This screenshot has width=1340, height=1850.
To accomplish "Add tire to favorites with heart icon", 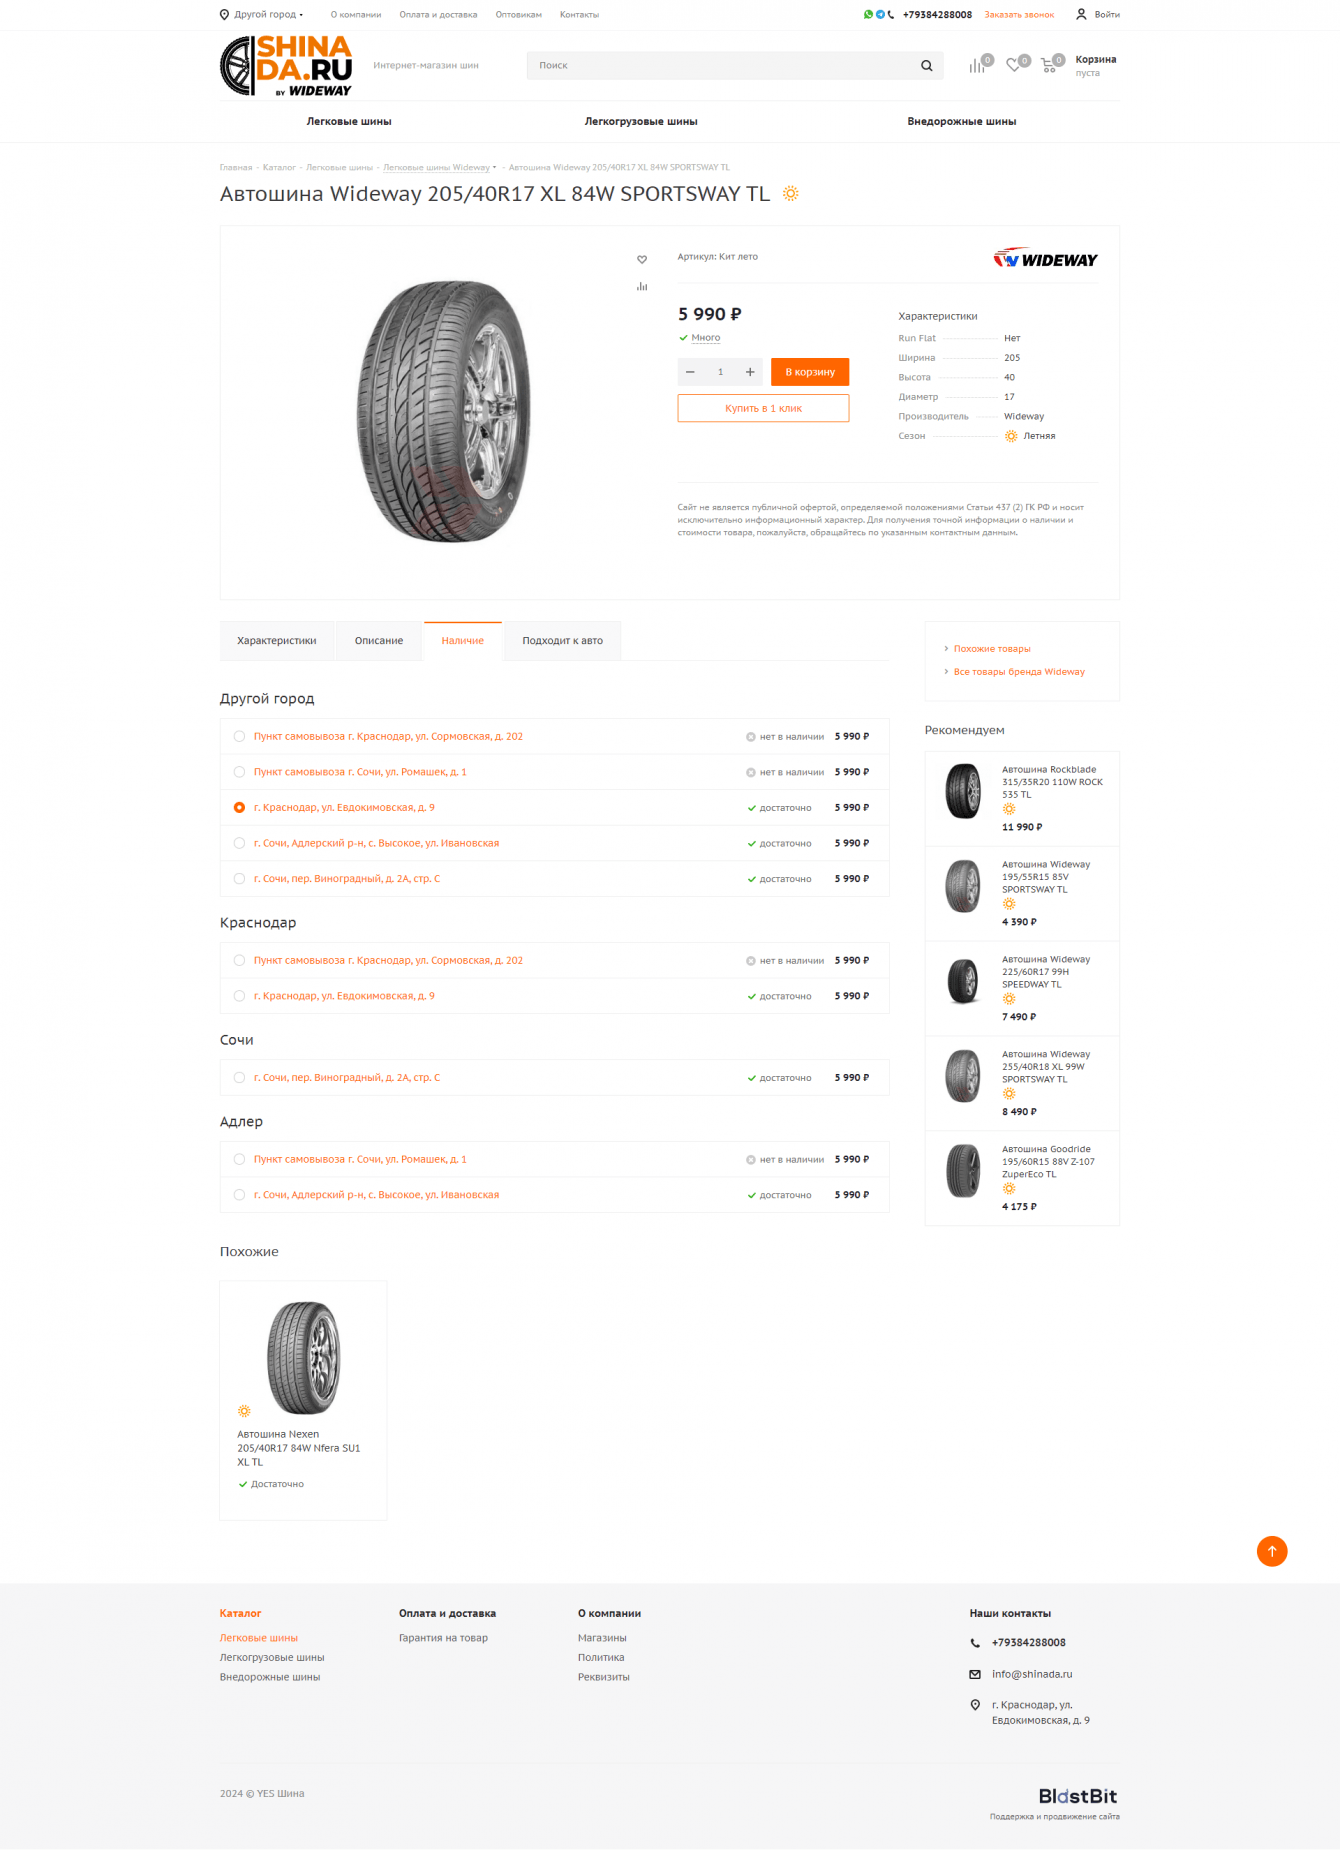I will coord(642,260).
